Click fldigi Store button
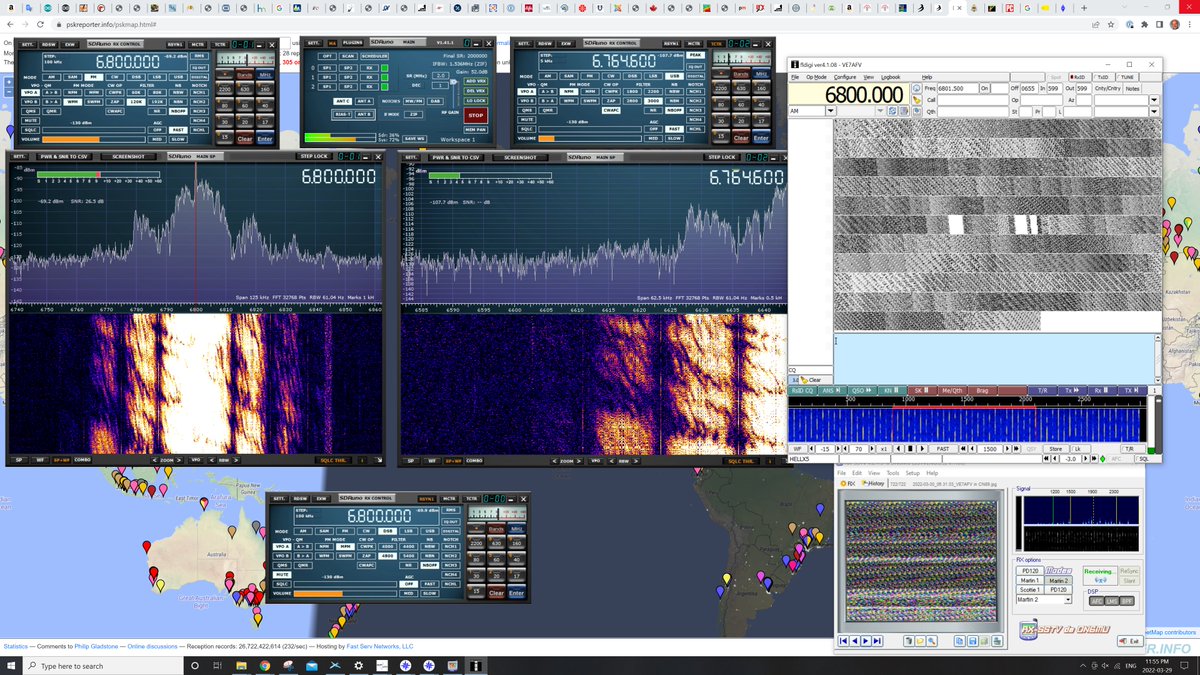The height and width of the screenshot is (675, 1200). pos(1056,448)
